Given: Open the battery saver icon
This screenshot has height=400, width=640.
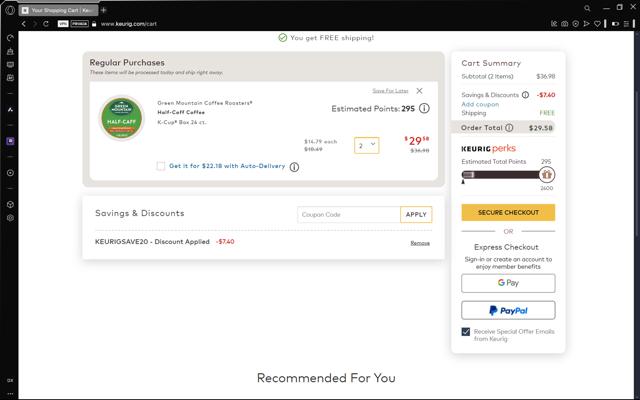Looking at the screenshot, I should point(615,24).
